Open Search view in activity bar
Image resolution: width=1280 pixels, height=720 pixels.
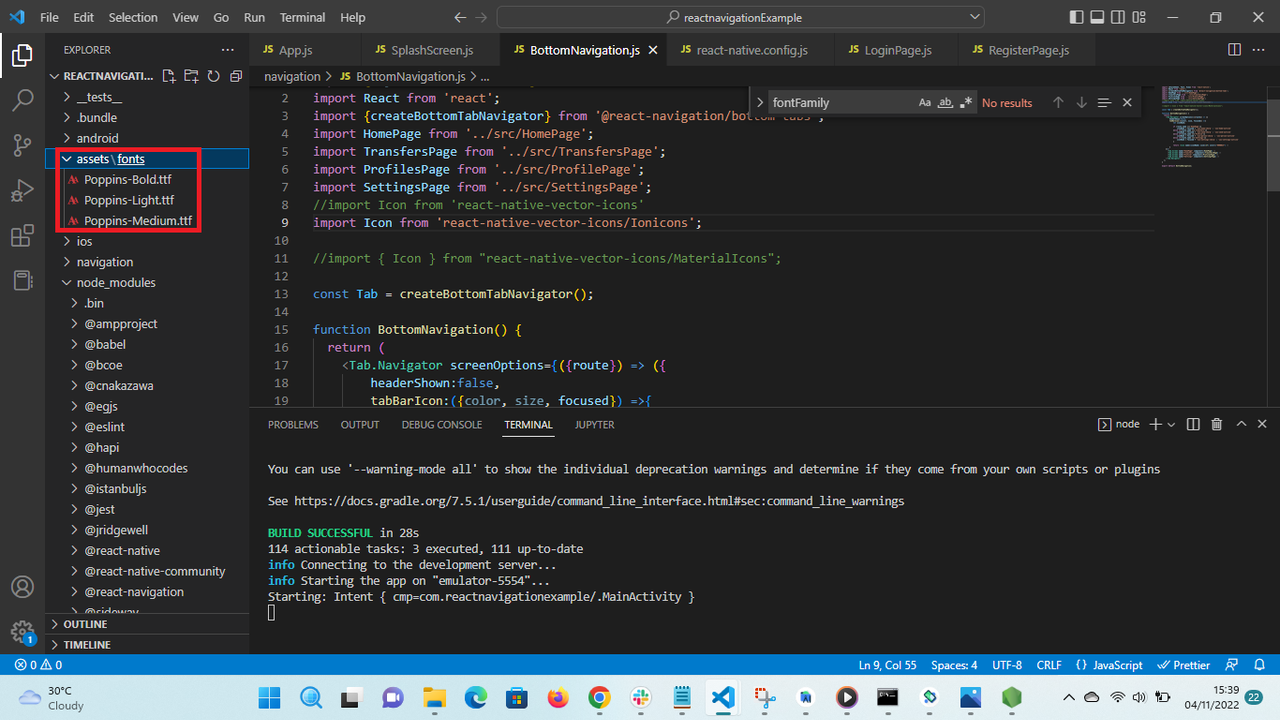[x=22, y=100]
